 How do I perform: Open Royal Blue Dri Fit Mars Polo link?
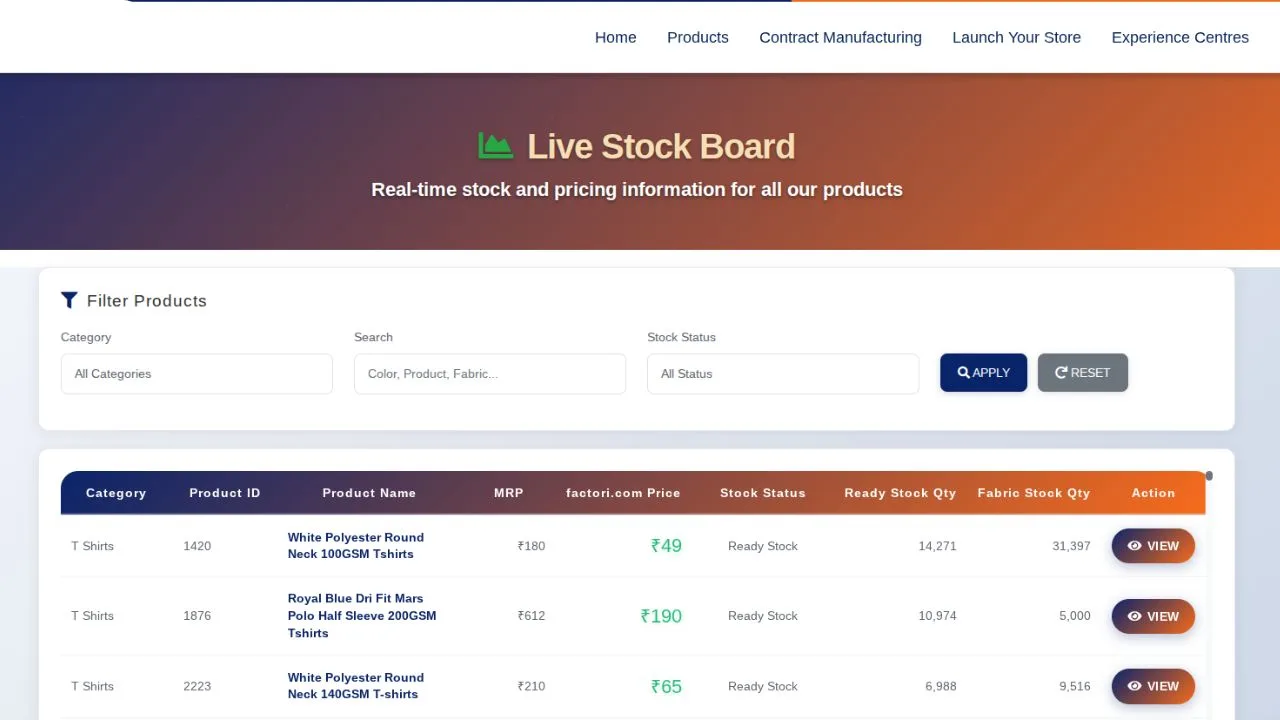coord(361,616)
